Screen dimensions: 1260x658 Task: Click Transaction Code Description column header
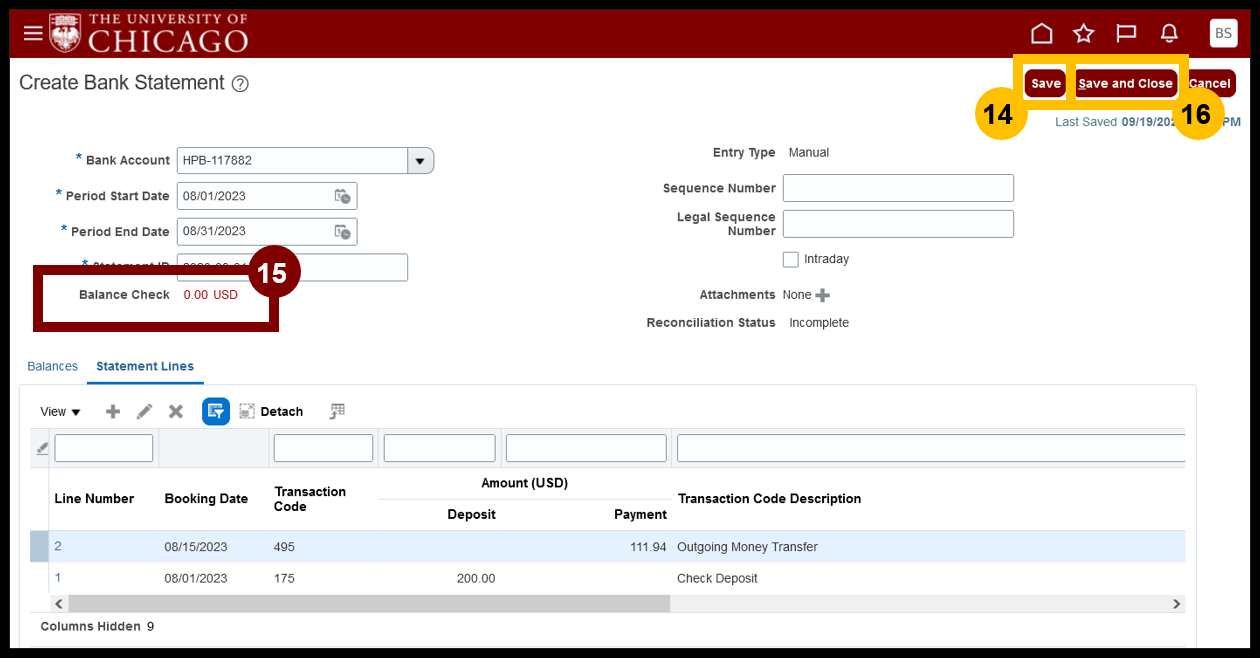click(769, 499)
